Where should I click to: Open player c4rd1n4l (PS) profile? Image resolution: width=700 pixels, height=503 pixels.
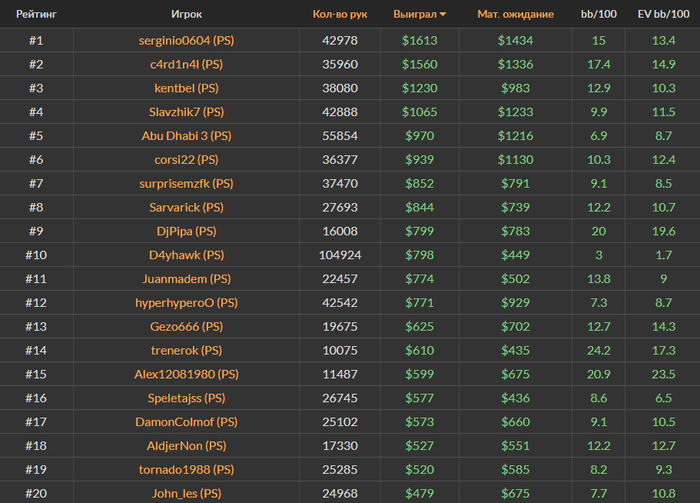pos(187,64)
